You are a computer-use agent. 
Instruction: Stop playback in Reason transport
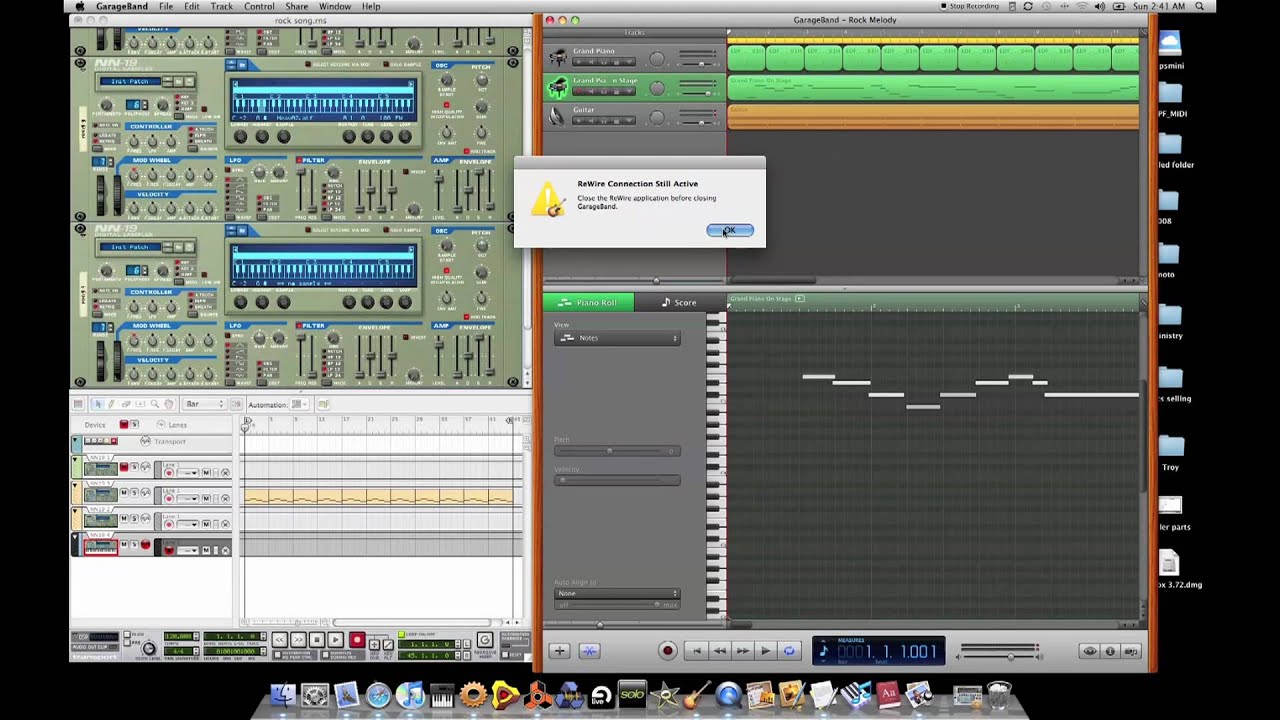pos(317,640)
